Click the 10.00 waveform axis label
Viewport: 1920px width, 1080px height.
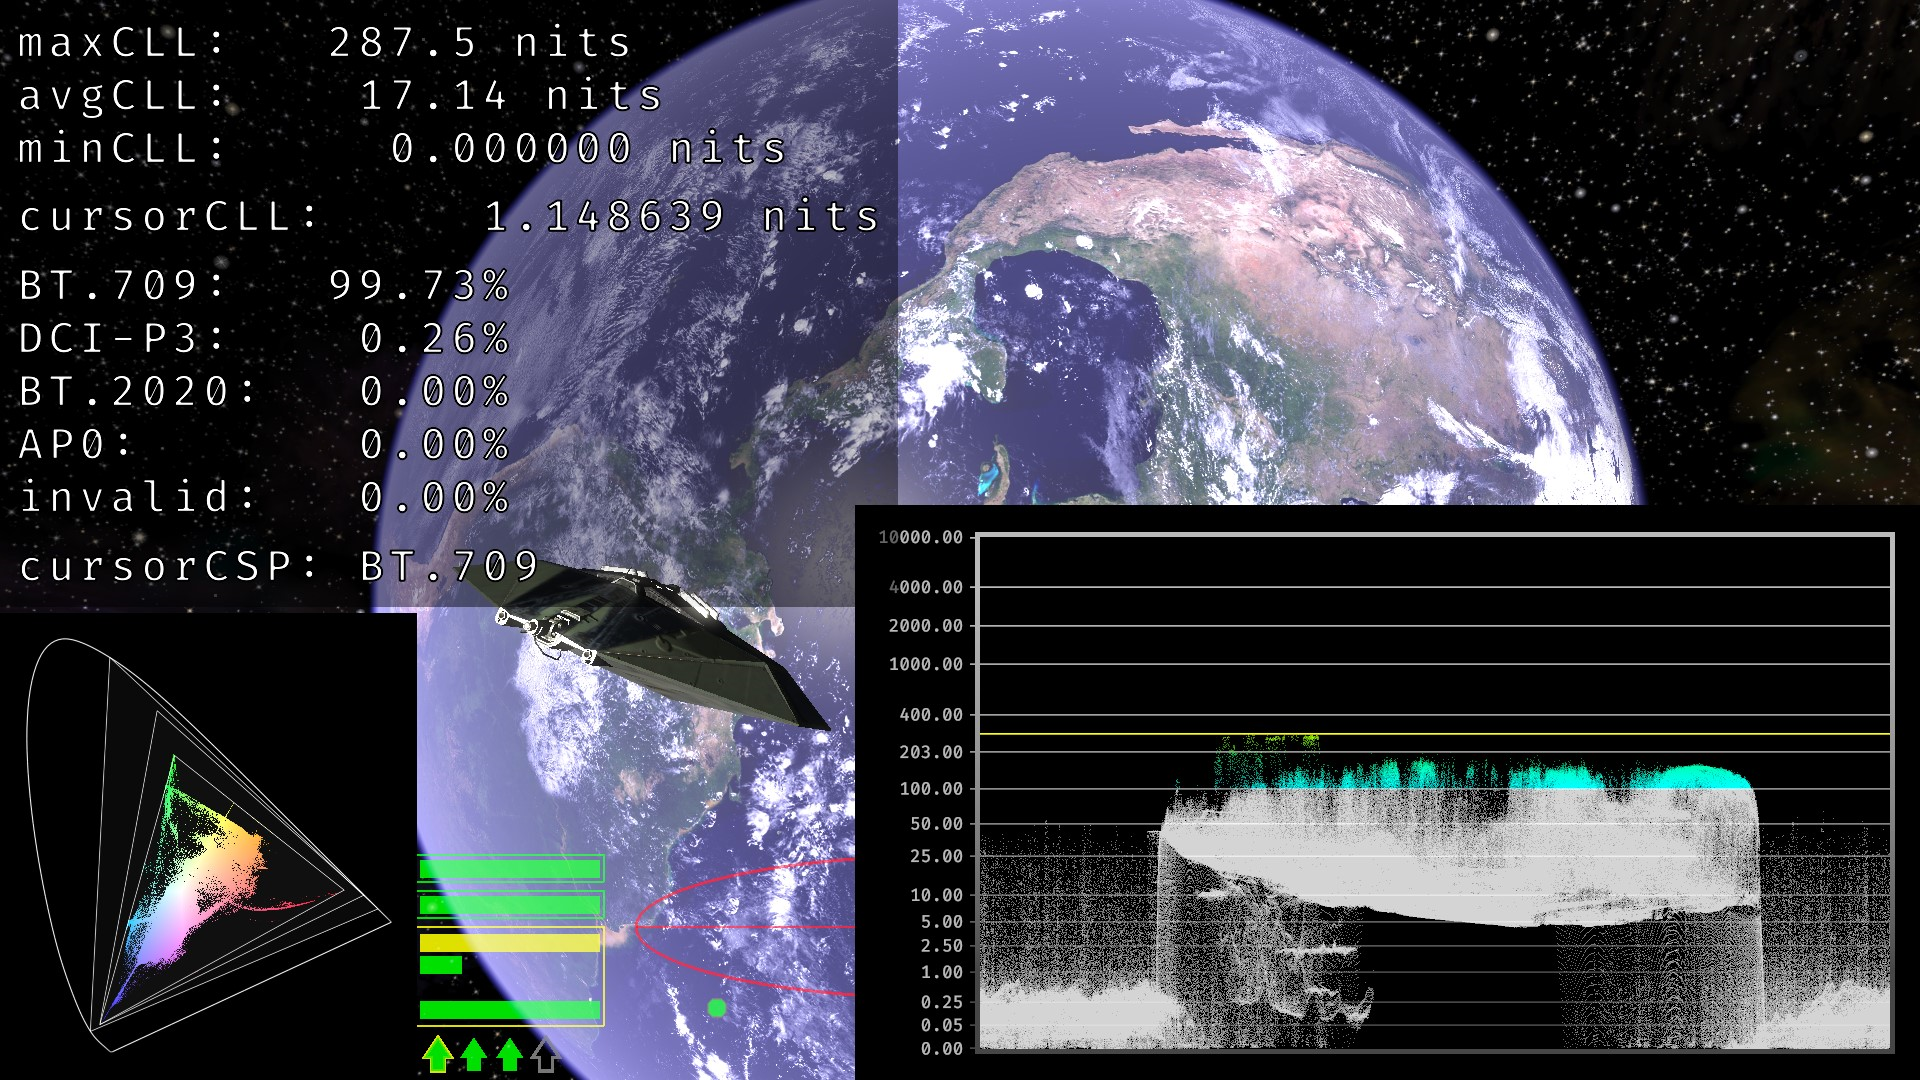pos(936,896)
